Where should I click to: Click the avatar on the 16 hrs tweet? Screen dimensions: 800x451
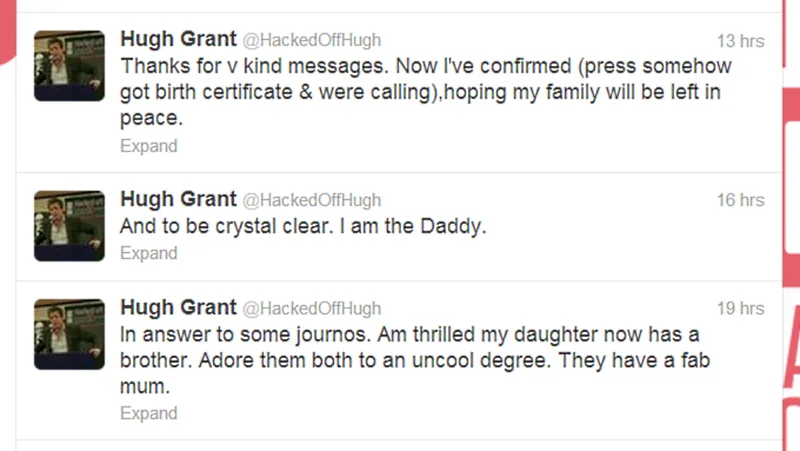click(x=69, y=225)
